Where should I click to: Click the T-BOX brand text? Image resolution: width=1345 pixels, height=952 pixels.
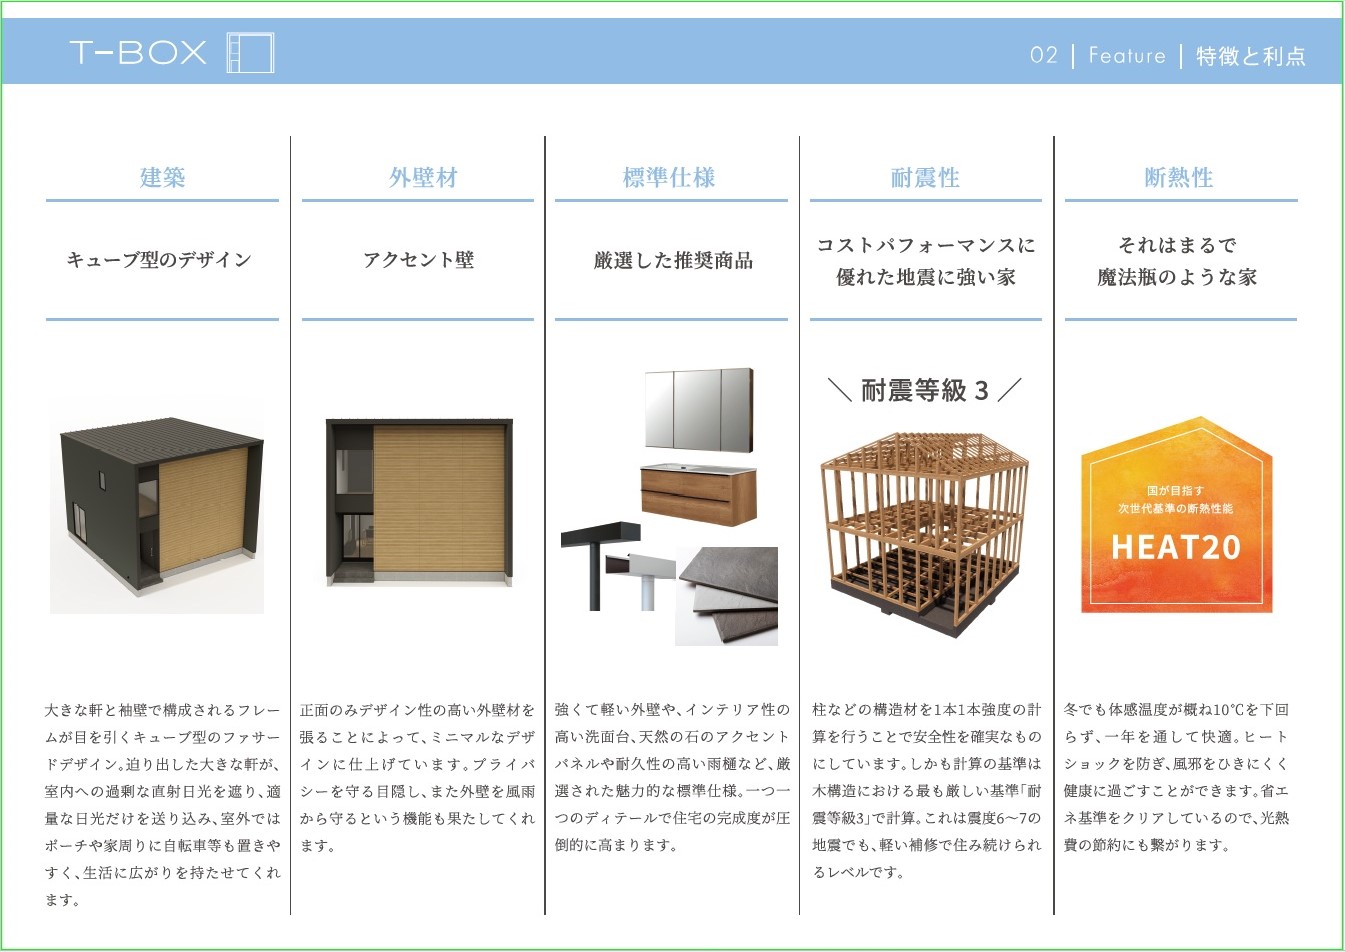point(138,53)
